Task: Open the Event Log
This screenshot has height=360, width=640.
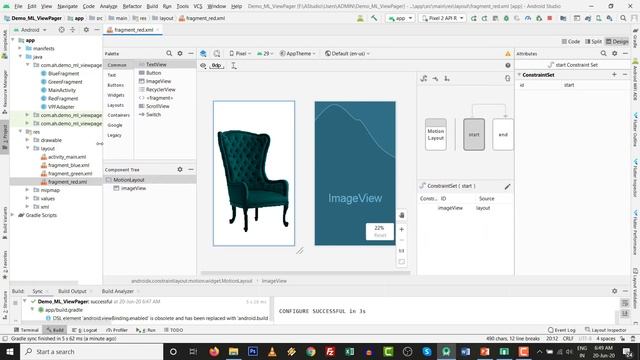Action: click(x=562, y=330)
